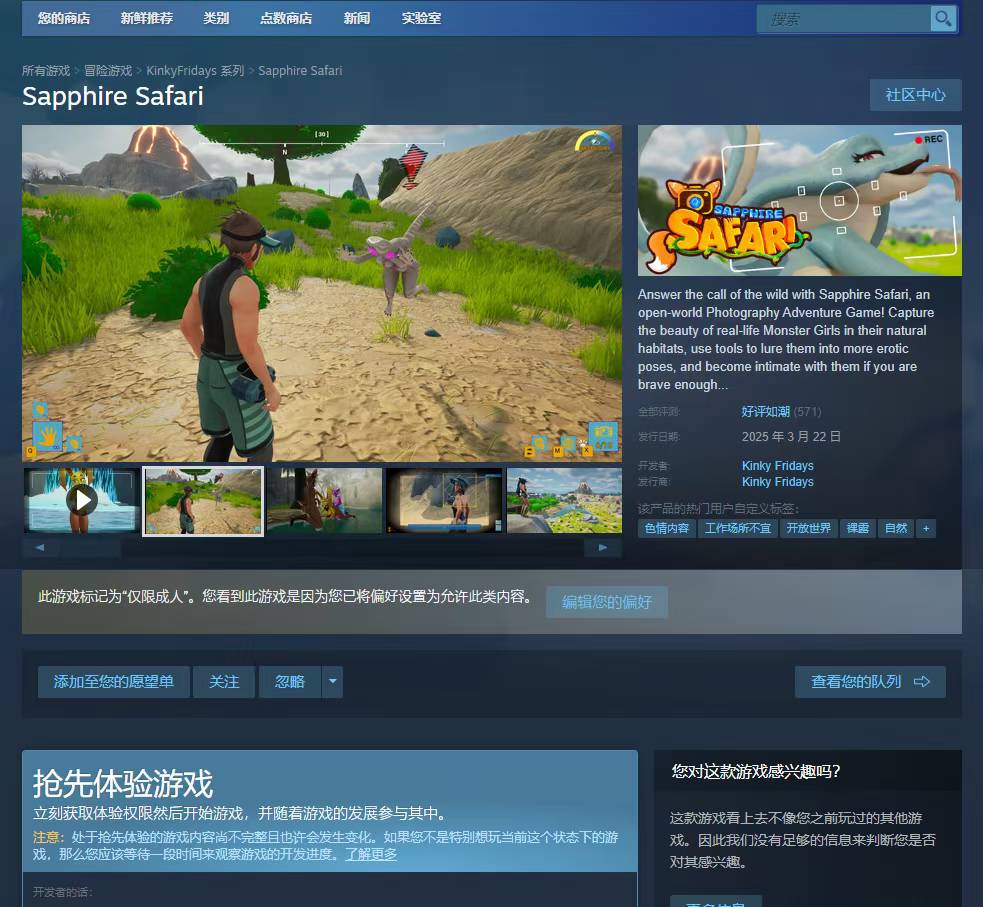Click the plus icon to add tags

[x=925, y=528]
